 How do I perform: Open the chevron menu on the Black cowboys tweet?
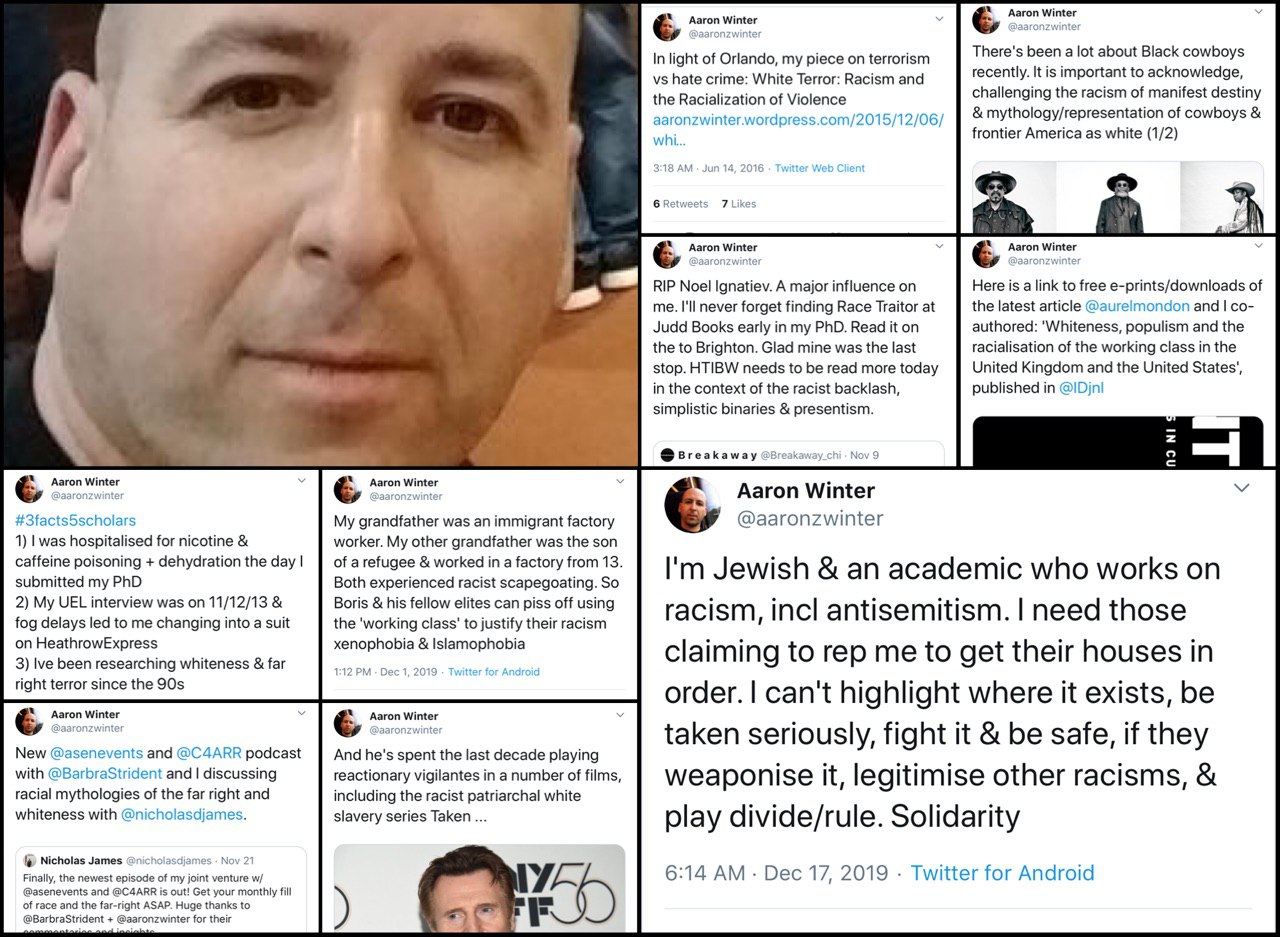(1257, 12)
